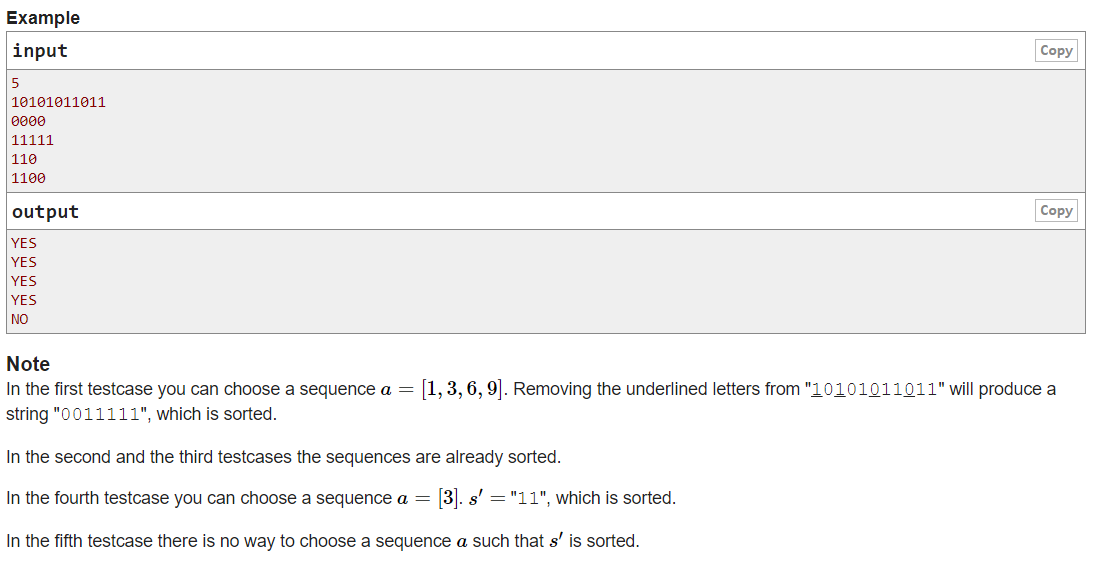1100x582 pixels.
Task: Click the last input line "1100"
Action: pyautogui.click(x=28, y=178)
